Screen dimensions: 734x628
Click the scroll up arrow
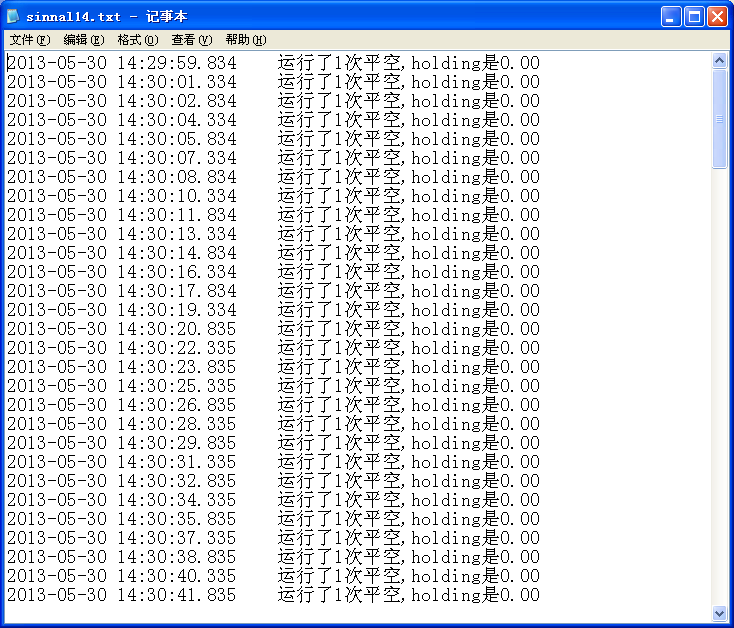click(x=719, y=60)
